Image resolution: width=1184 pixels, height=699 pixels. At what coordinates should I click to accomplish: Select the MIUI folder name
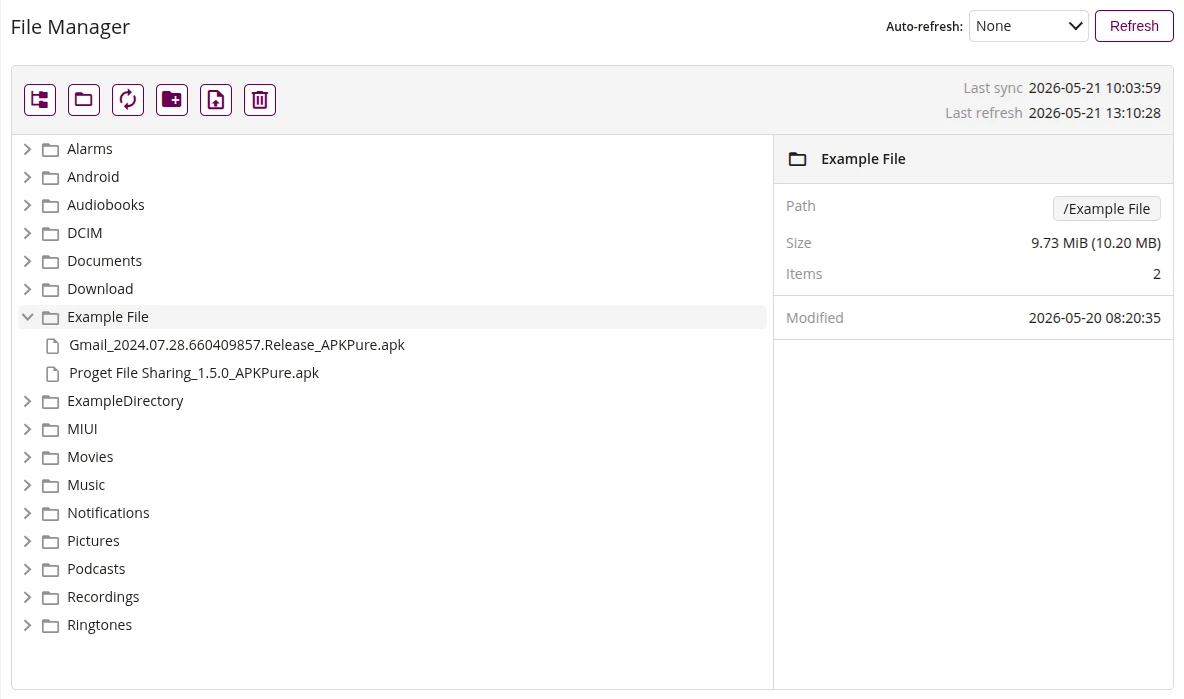82,429
